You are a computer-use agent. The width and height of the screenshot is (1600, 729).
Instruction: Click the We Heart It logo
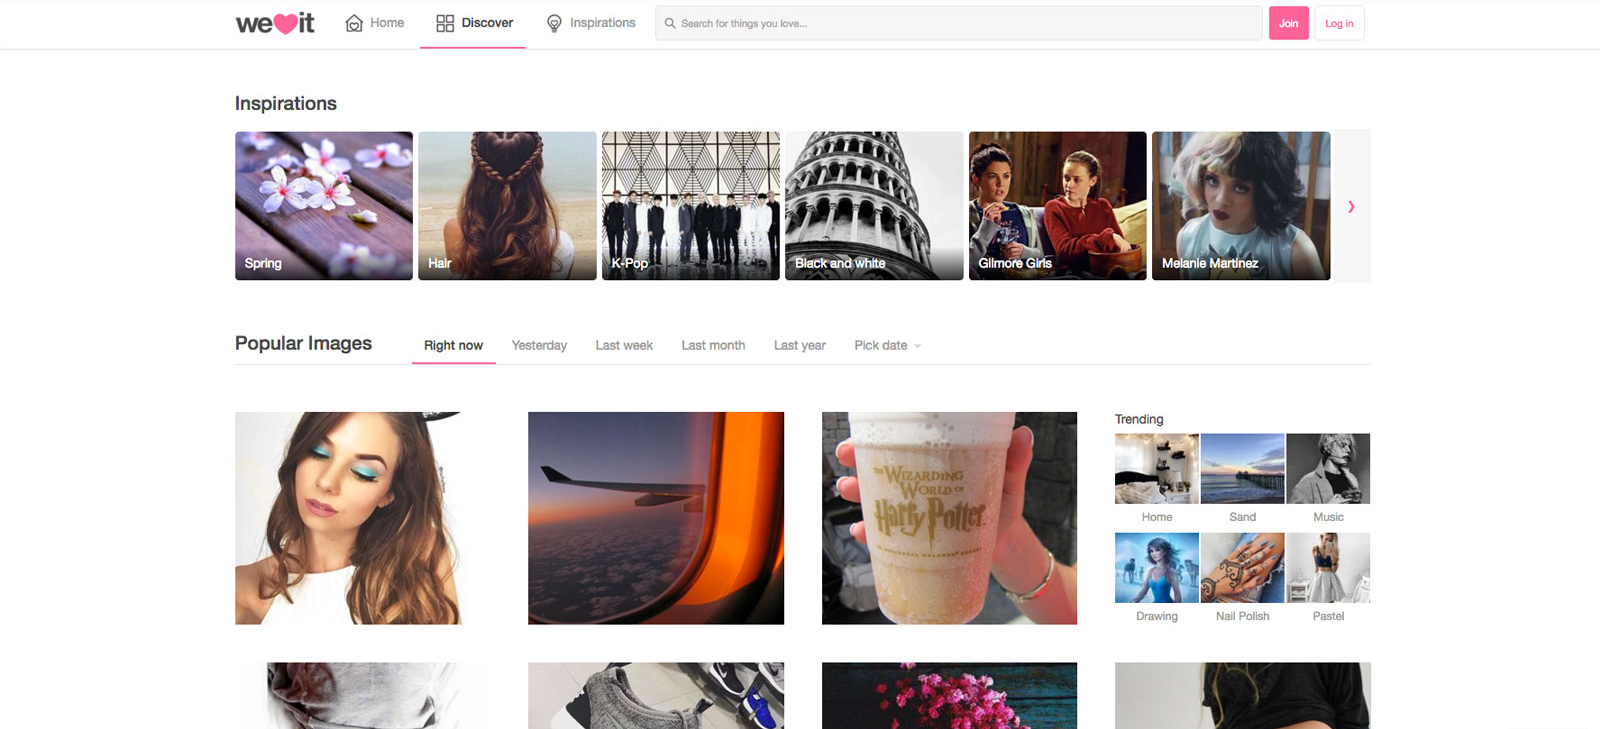pyautogui.click(x=275, y=23)
